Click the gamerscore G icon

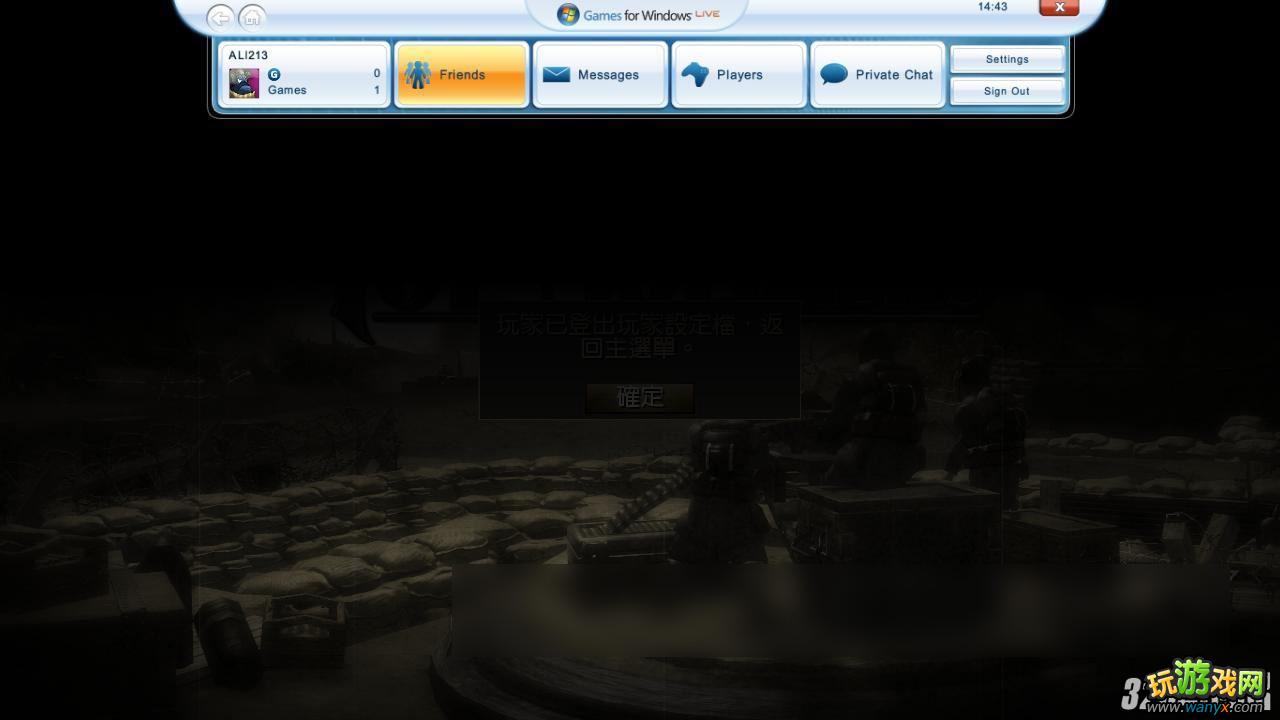coord(274,74)
